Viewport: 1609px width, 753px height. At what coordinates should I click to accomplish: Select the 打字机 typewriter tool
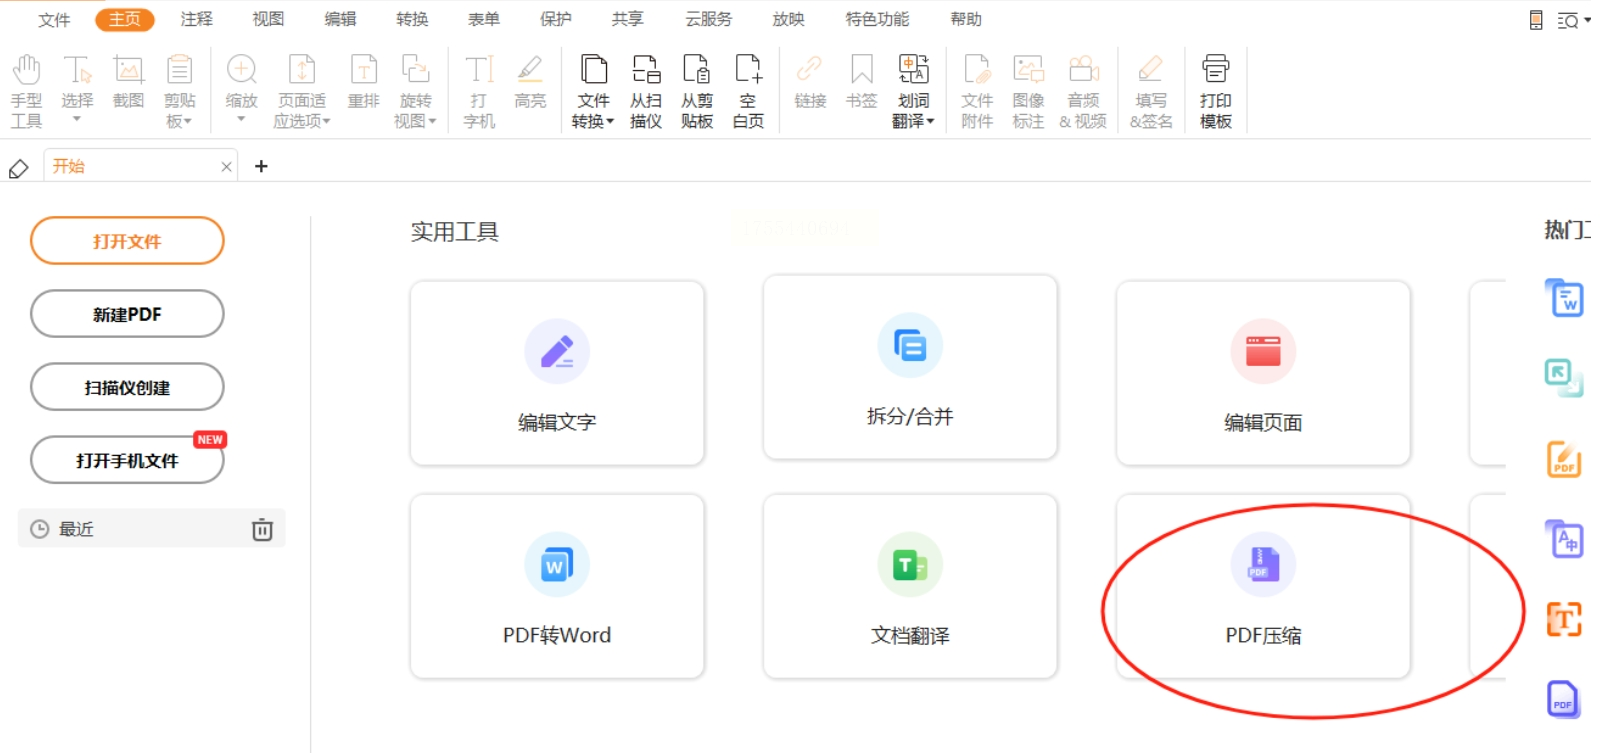pyautogui.click(x=479, y=91)
